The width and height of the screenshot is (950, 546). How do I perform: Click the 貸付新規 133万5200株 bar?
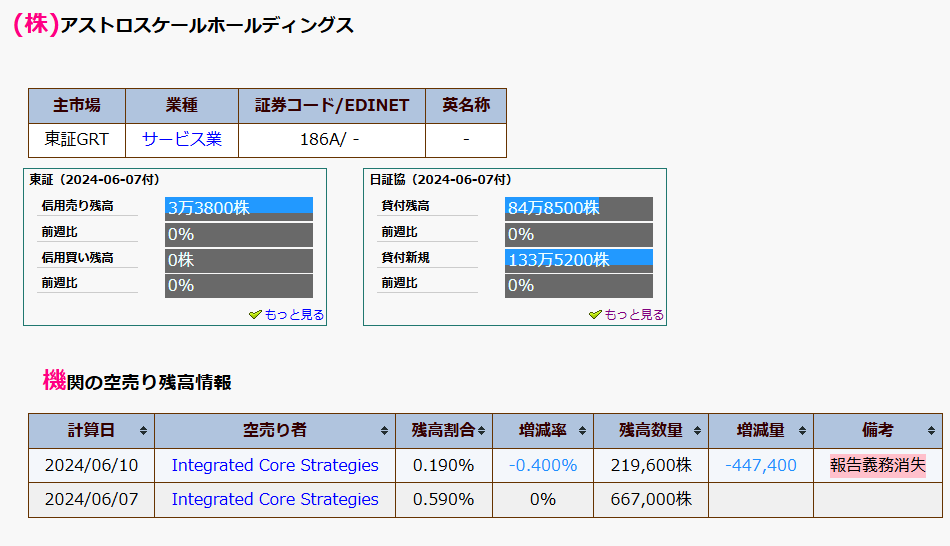579,259
